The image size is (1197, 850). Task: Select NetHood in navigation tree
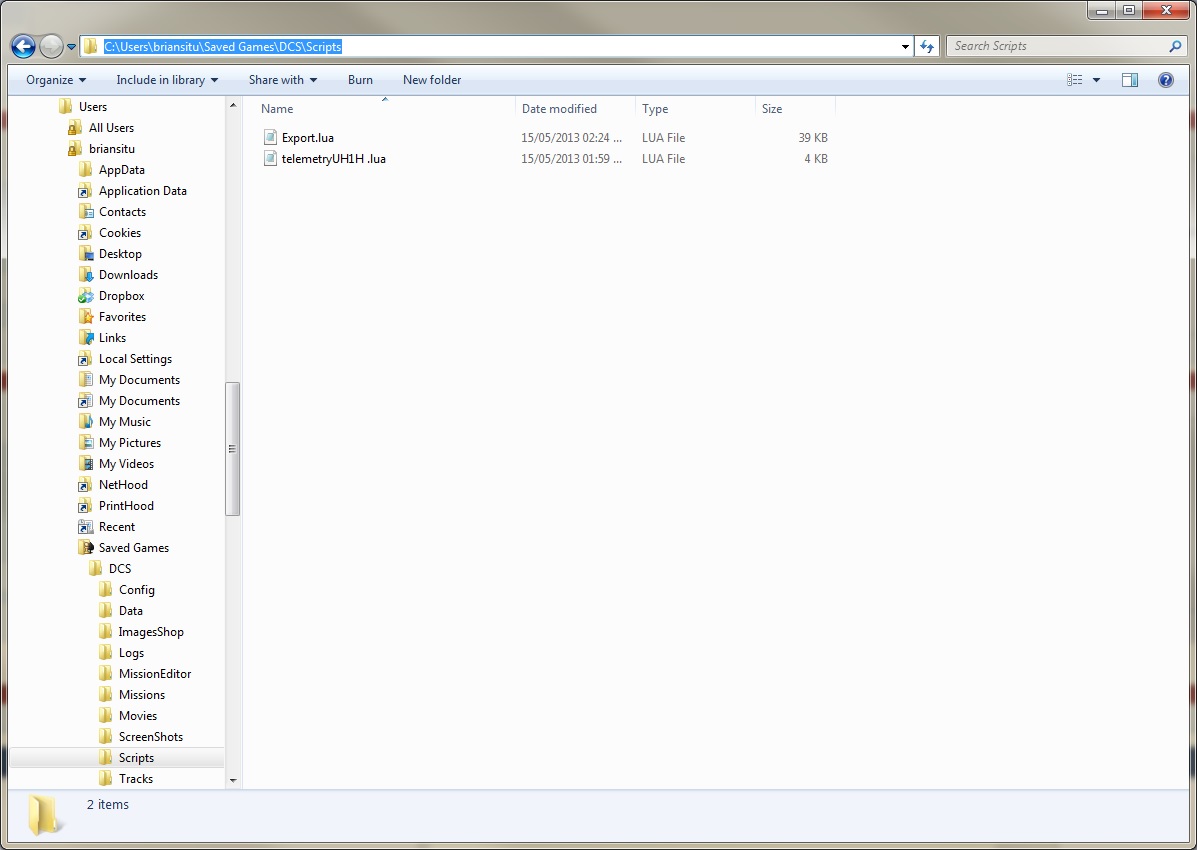[123, 485]
